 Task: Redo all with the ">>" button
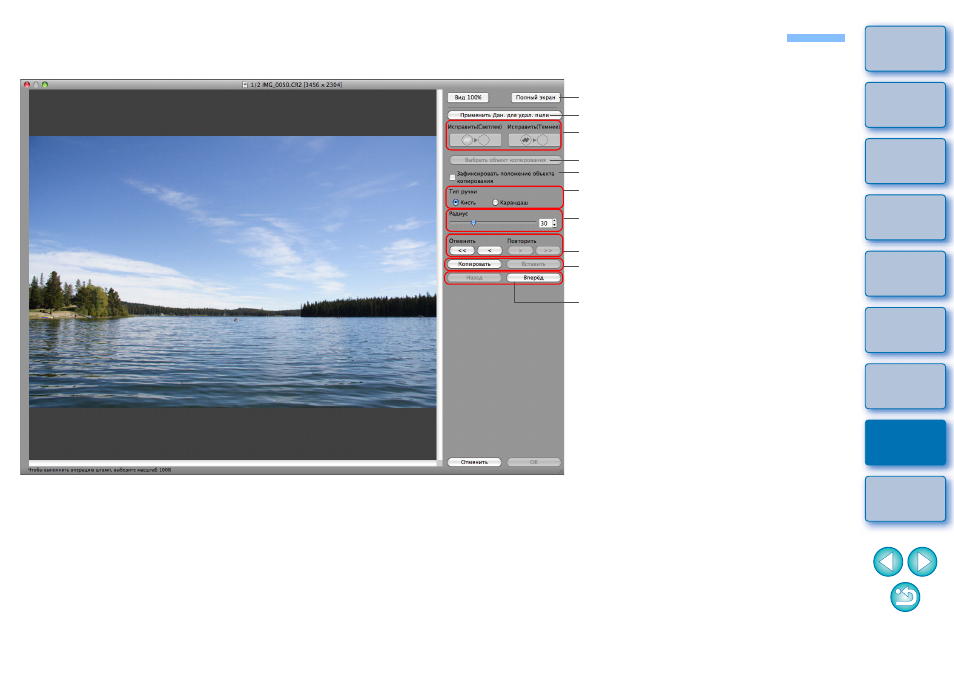[548, 251]
